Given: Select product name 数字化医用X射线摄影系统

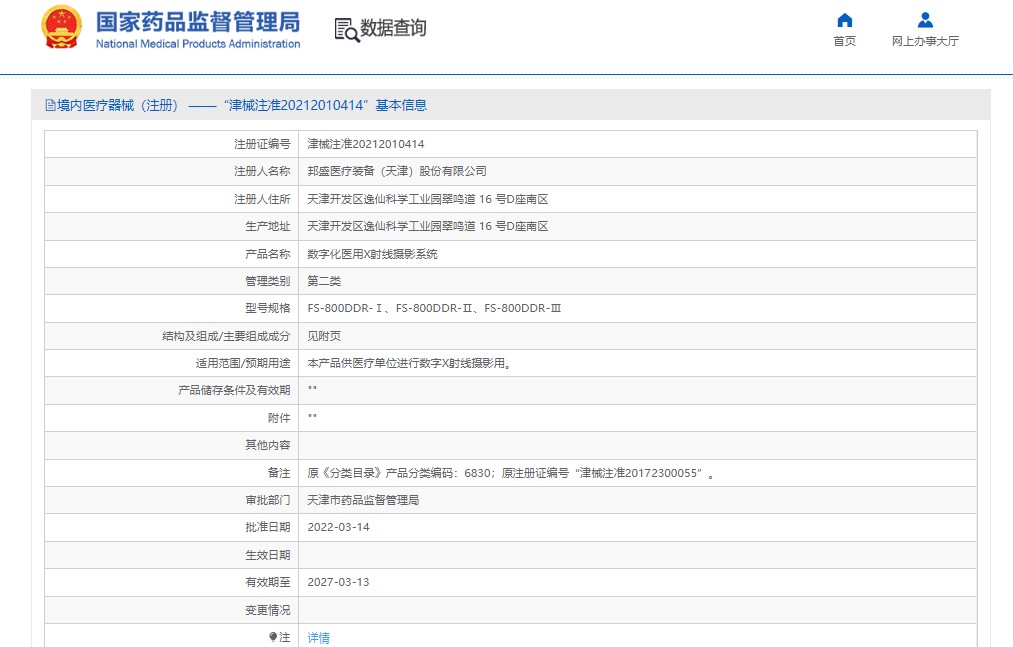Looking at the screenshot, I should (x=372, y=254).
